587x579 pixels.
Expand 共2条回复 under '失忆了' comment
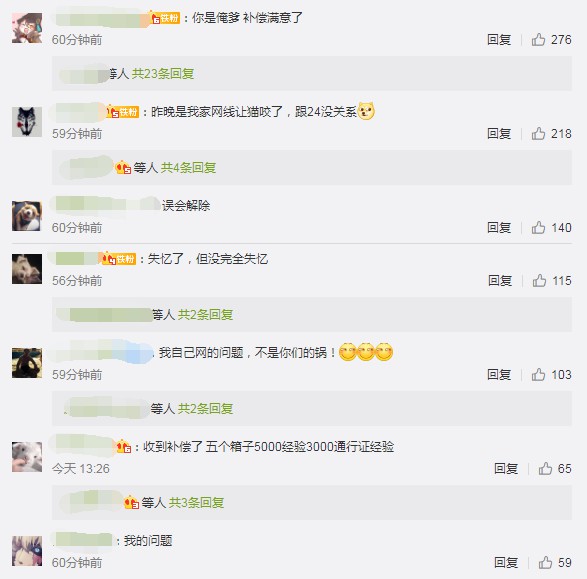point(205,314)
